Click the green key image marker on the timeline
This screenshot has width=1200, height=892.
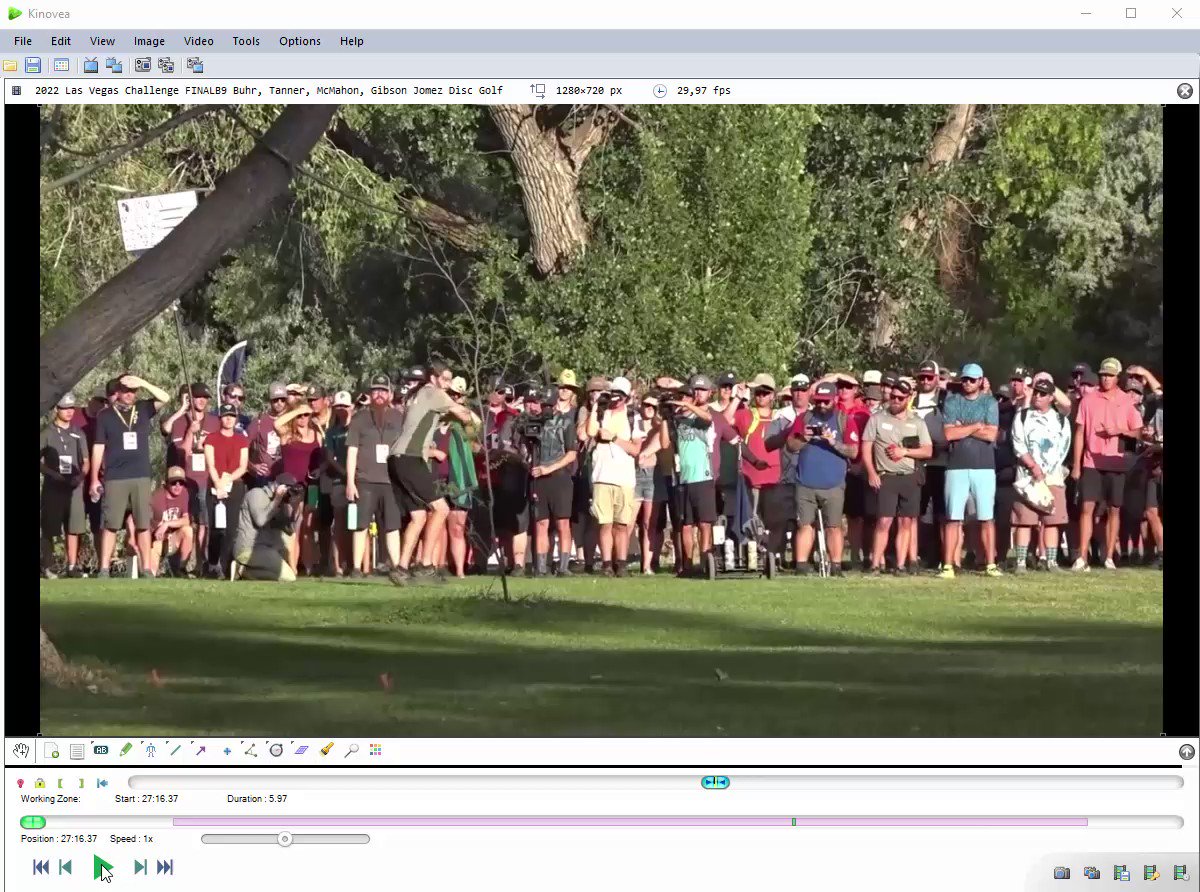pyautogui.click(x=794, y=822)
